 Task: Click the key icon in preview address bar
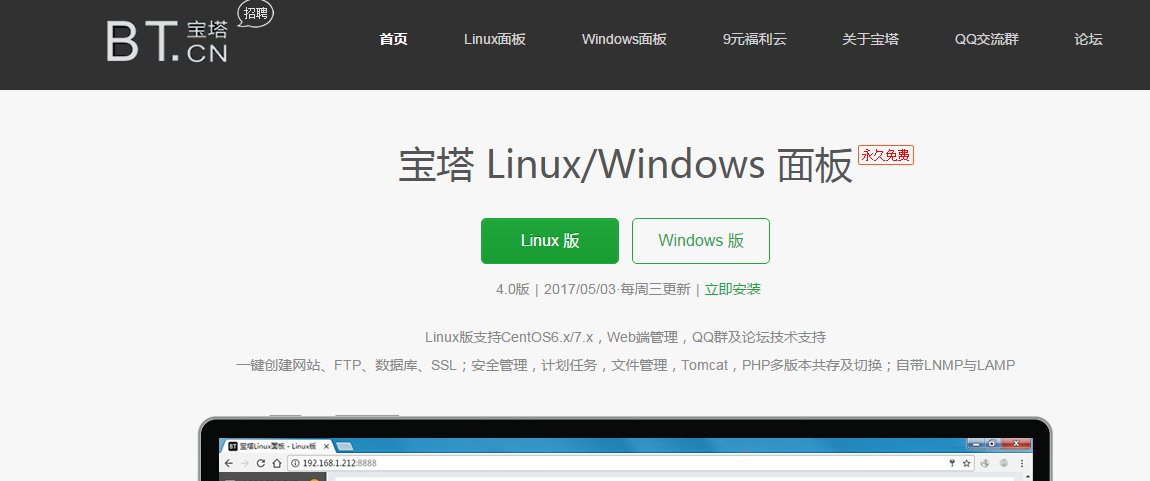953,463
